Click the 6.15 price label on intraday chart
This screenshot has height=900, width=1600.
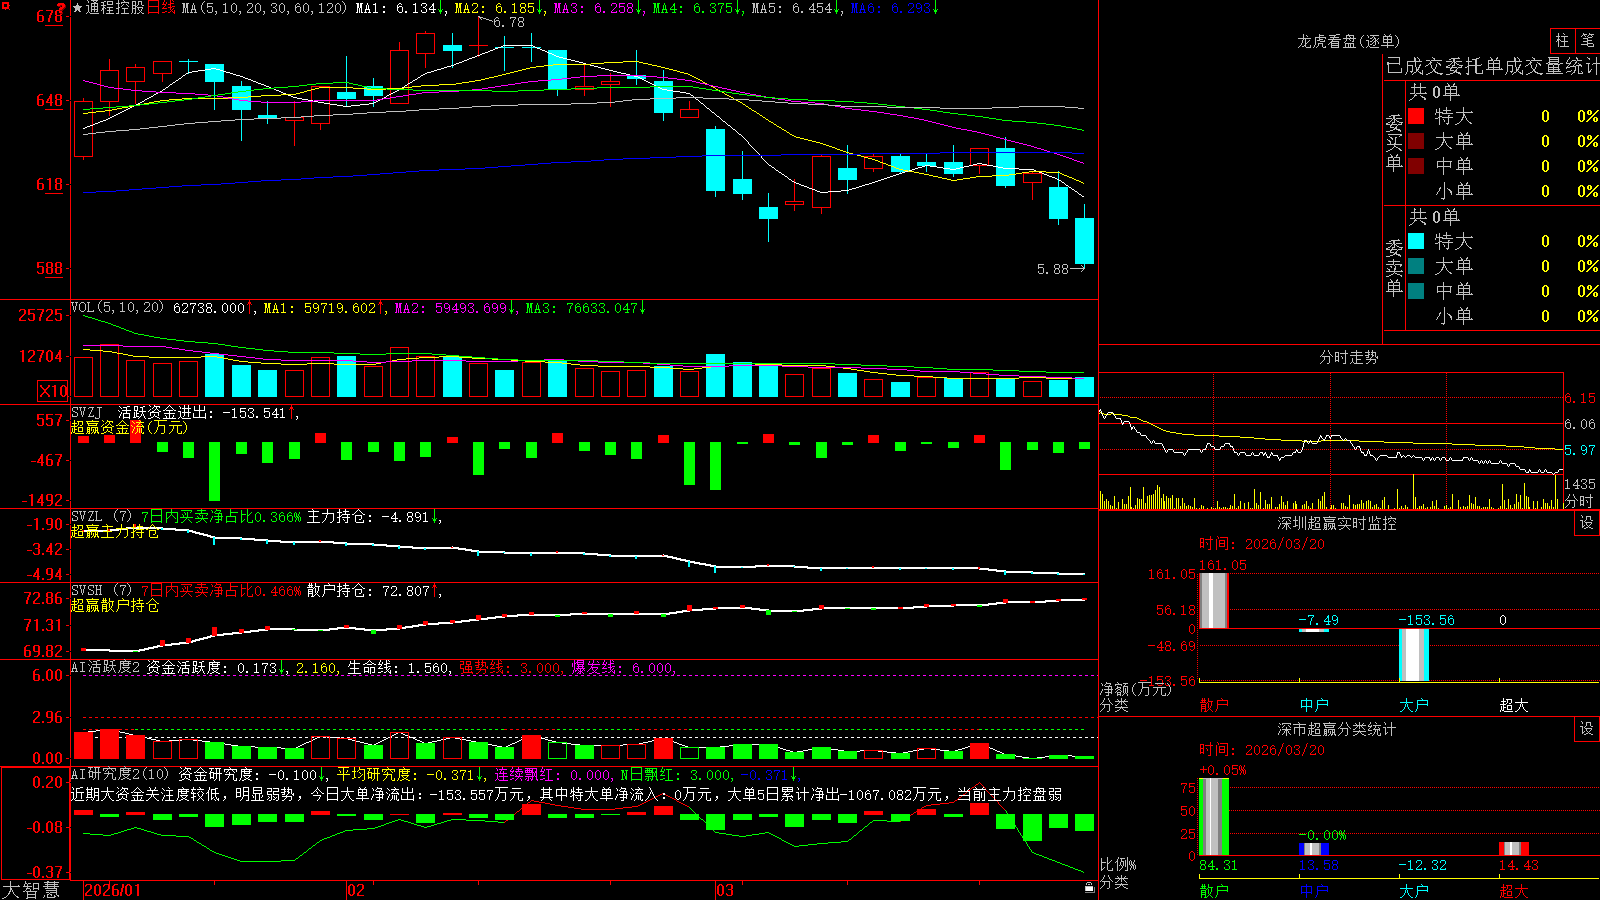(x=1580, y=398)
